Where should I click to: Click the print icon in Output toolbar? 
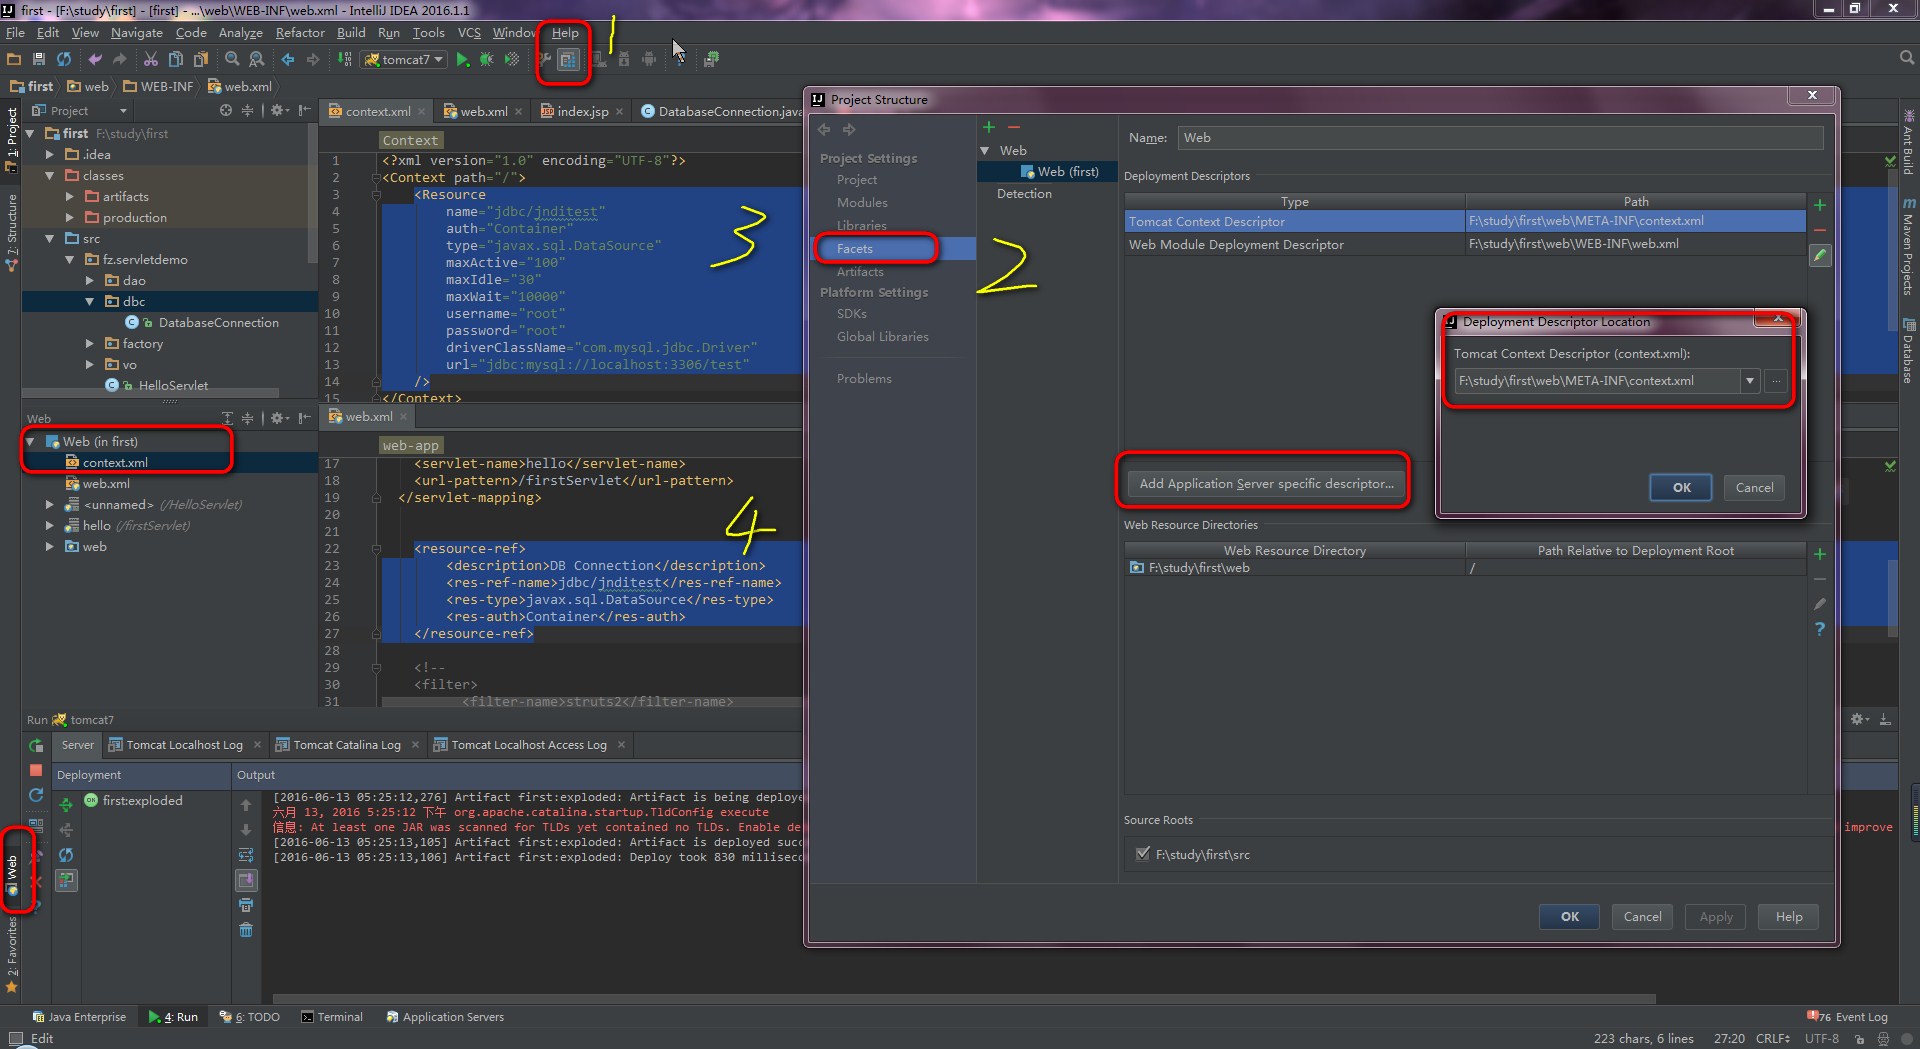point(246,905)
